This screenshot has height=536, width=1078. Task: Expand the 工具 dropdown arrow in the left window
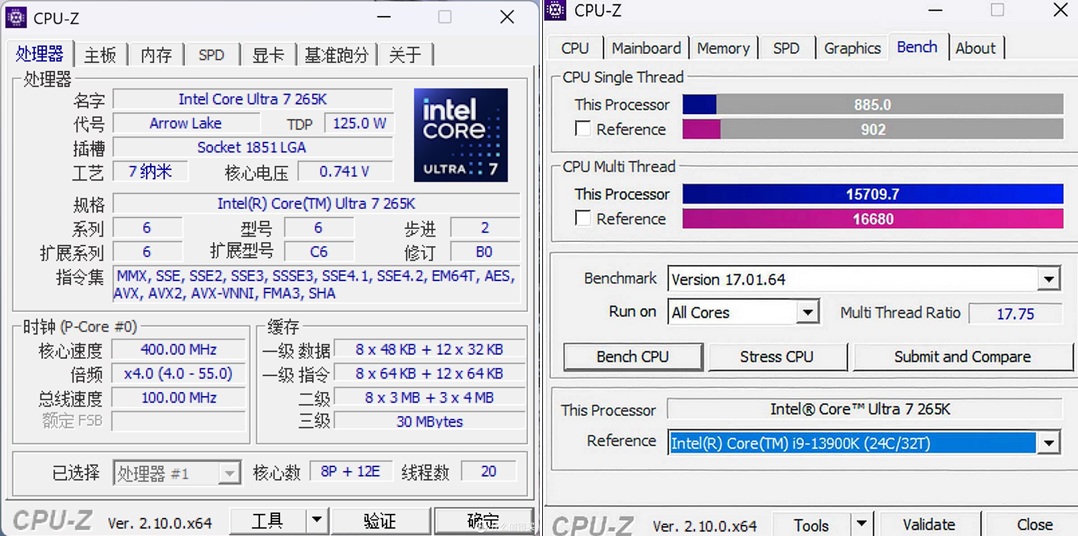316,522
